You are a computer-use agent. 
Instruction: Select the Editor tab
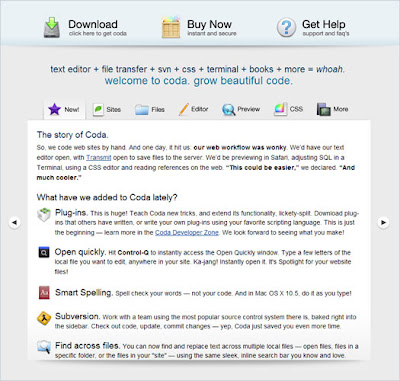tap(193, 109)
